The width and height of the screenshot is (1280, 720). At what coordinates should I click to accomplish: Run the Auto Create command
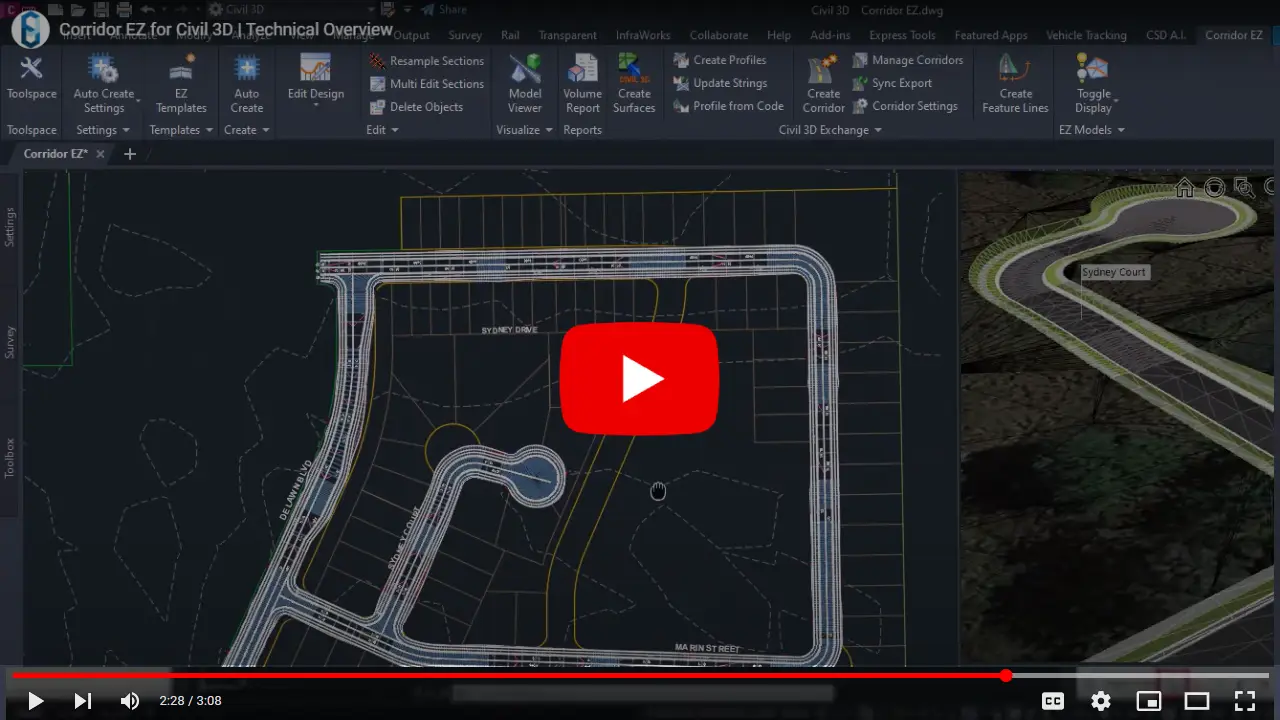(x=246, y=84)
